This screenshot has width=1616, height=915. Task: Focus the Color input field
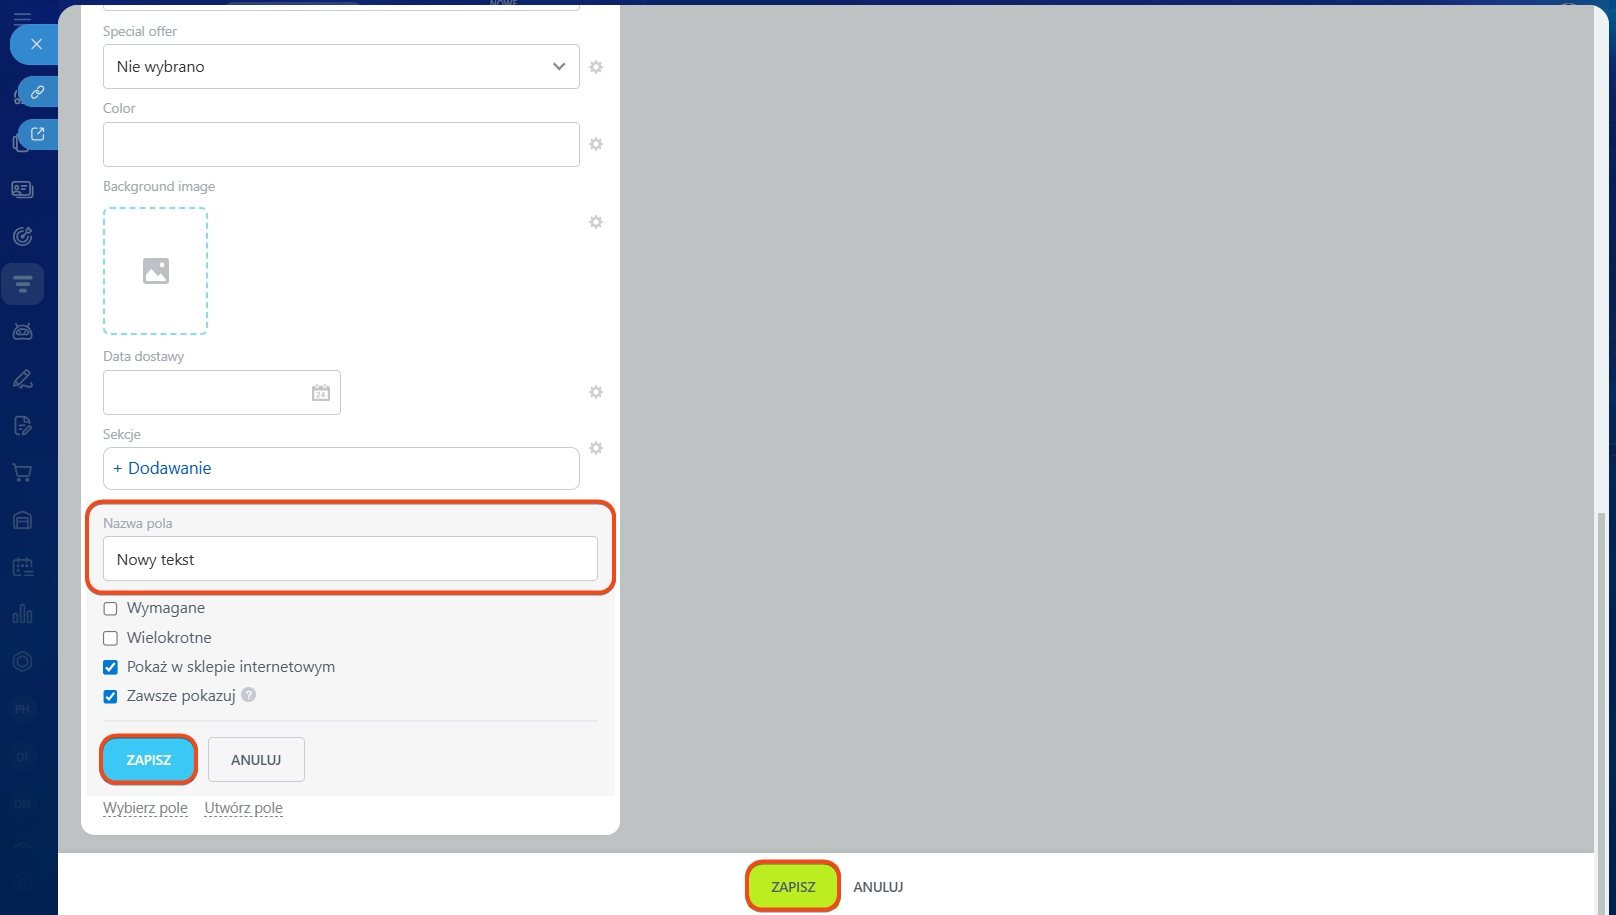point(341,144)
